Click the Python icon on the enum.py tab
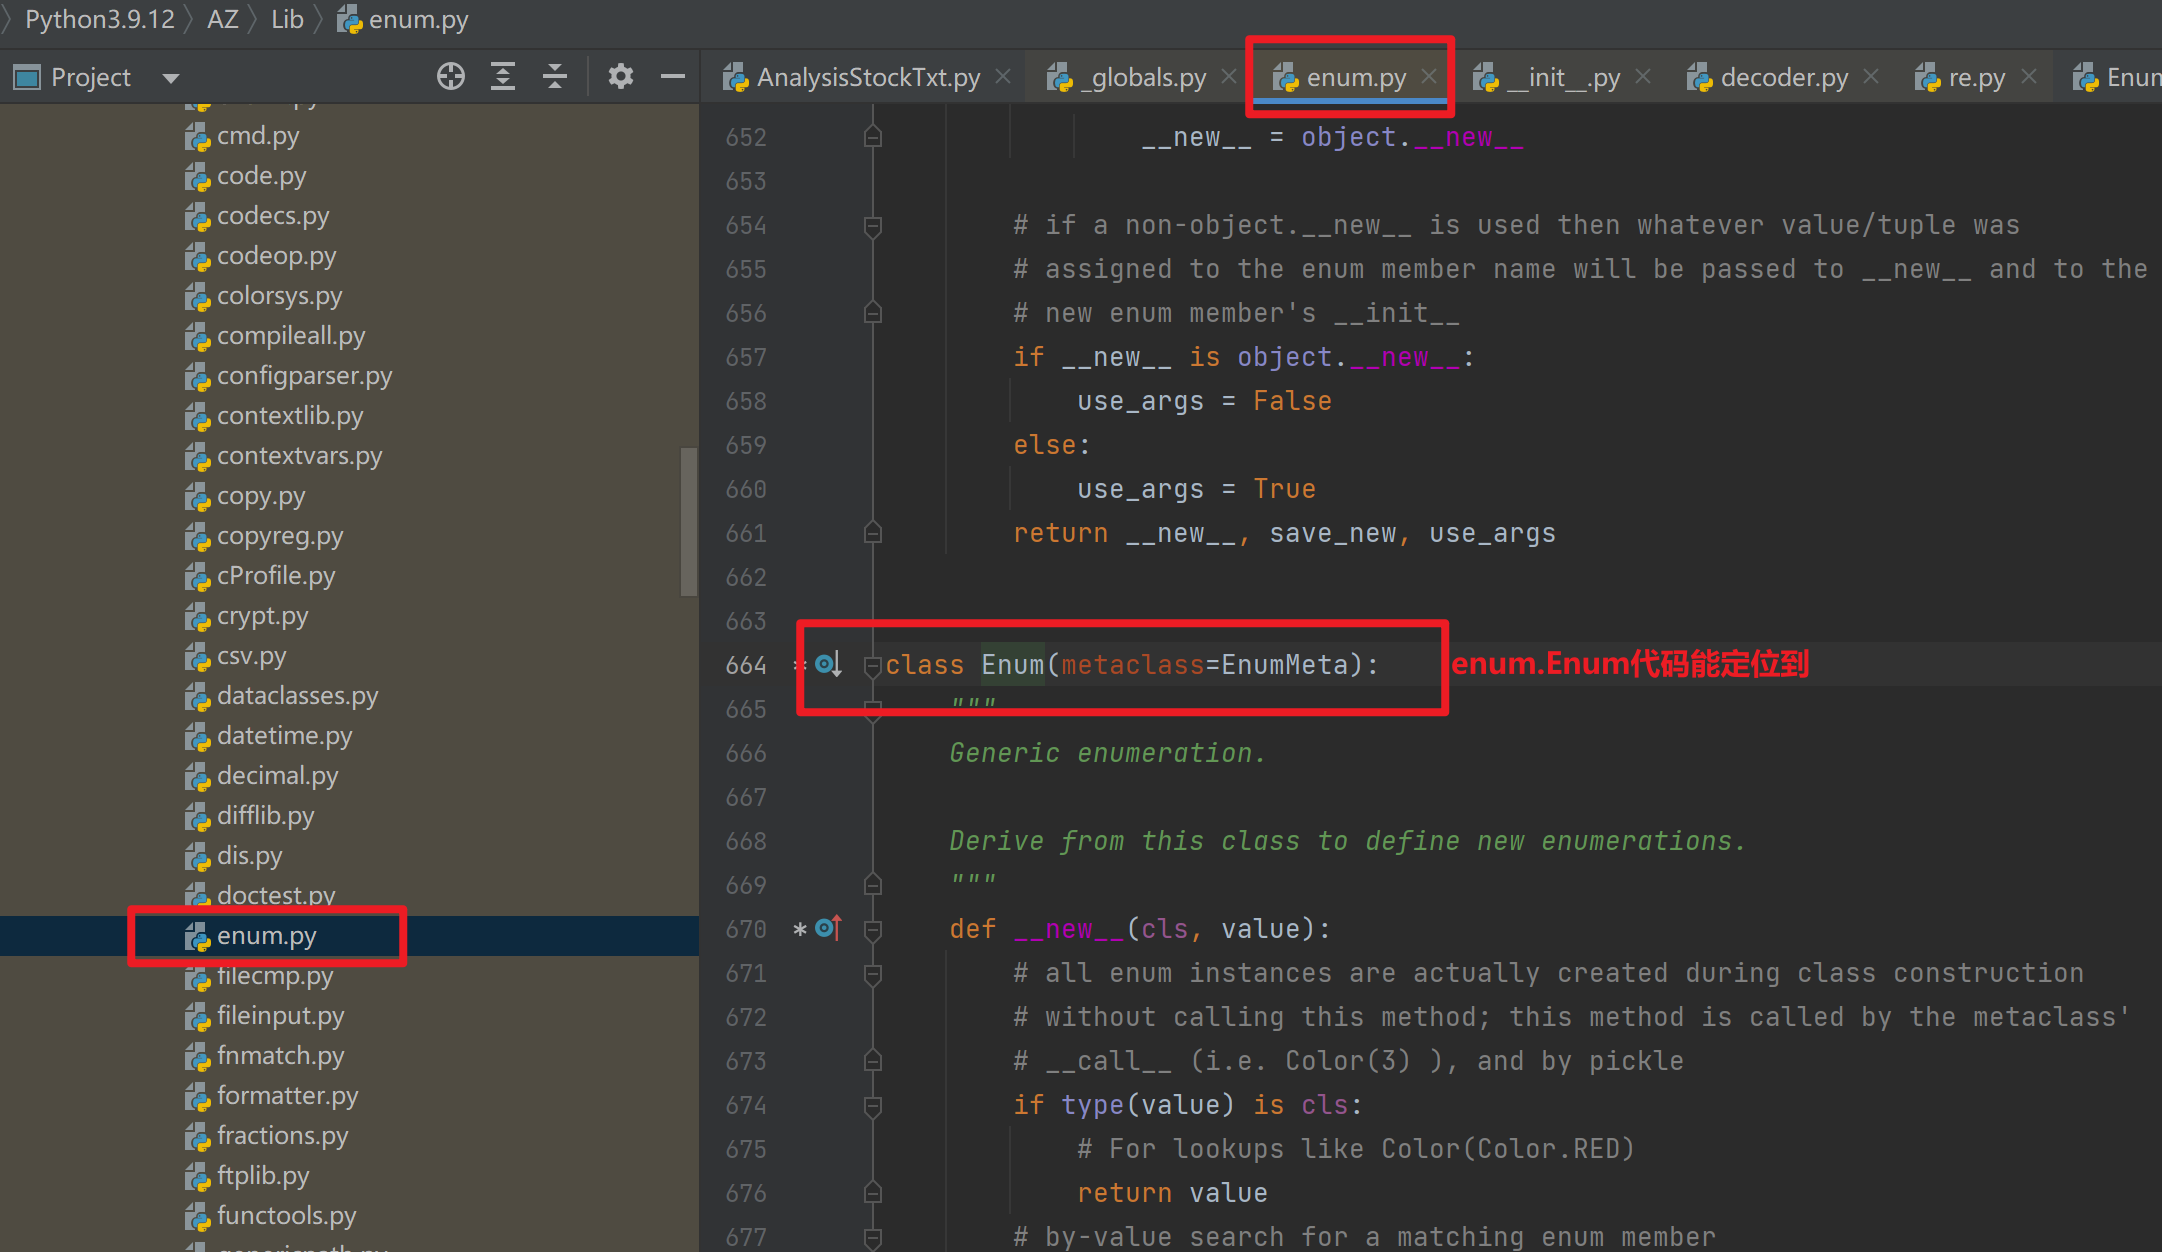Viewport: 2162px width, 1252px height. click(1285, 76)
